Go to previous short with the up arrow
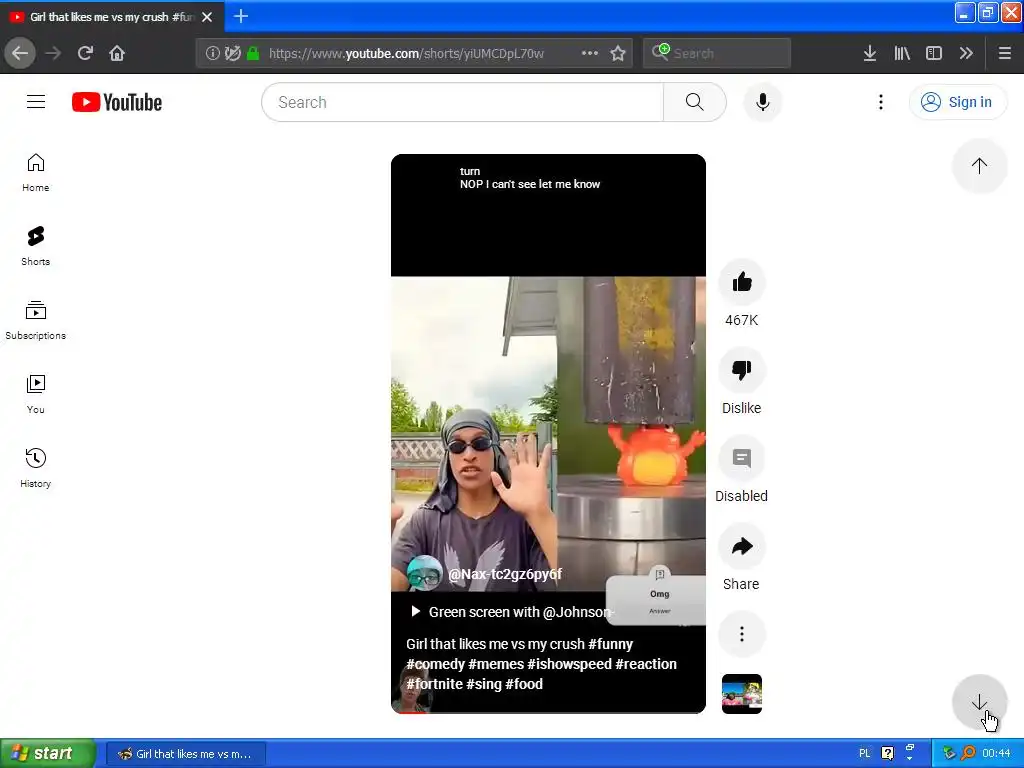1024x768 pixels. pos(979,166)
